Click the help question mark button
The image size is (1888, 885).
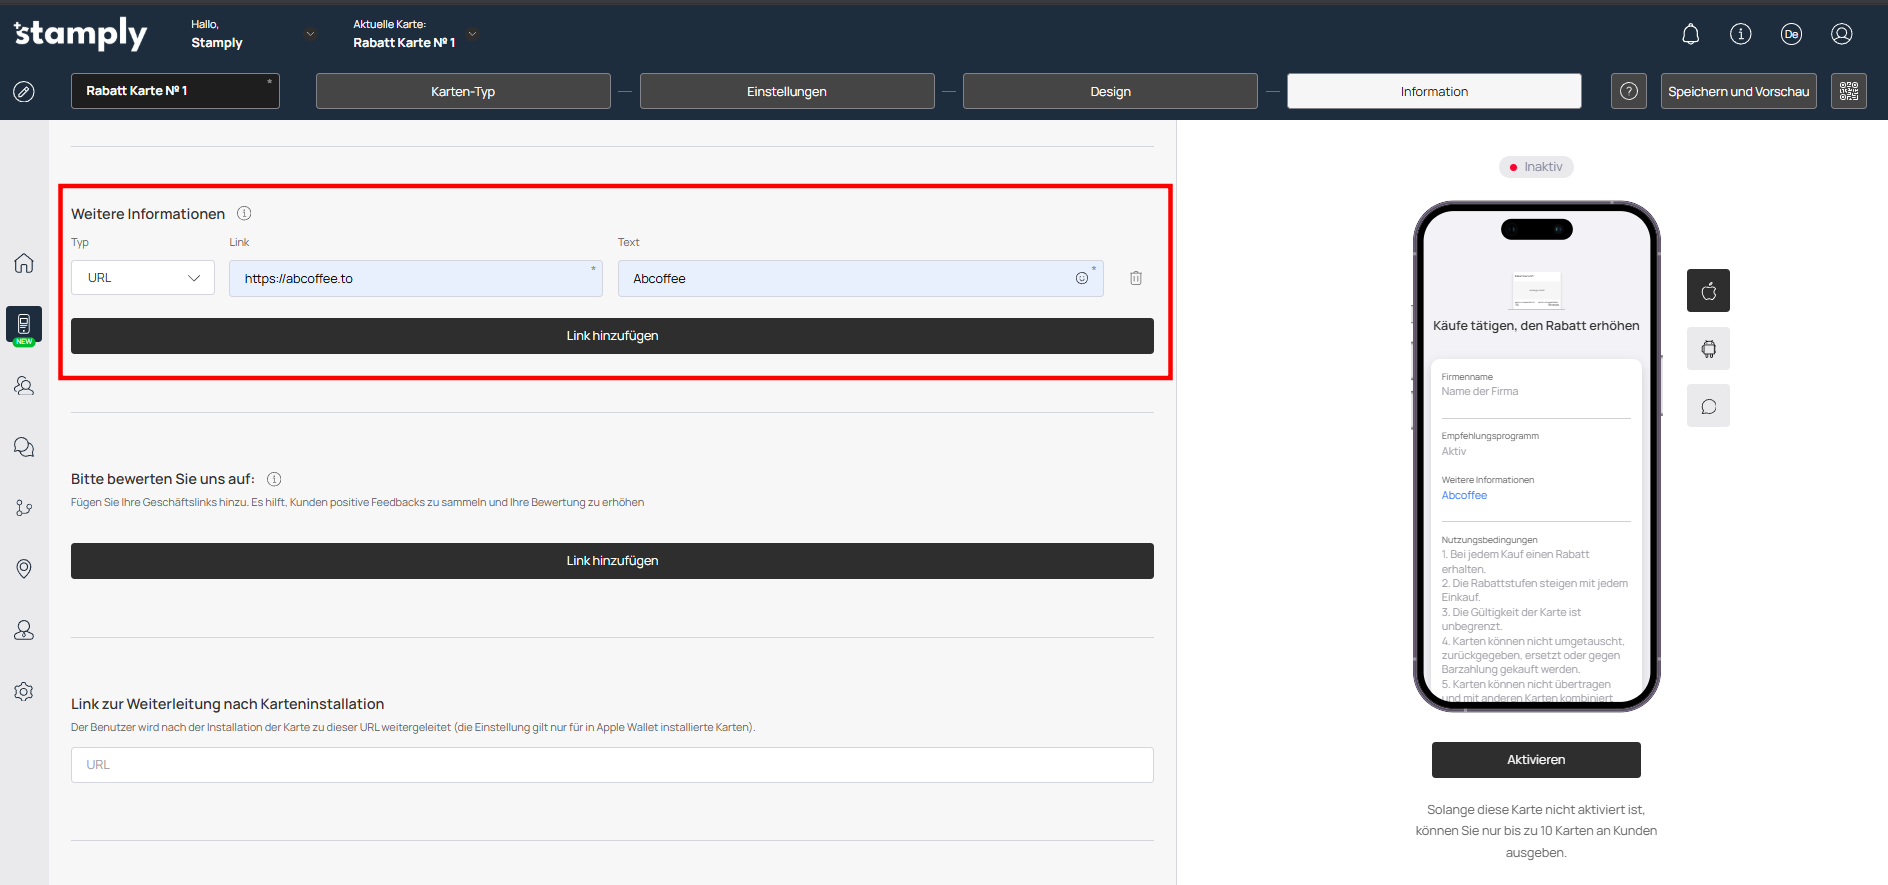1628,91
